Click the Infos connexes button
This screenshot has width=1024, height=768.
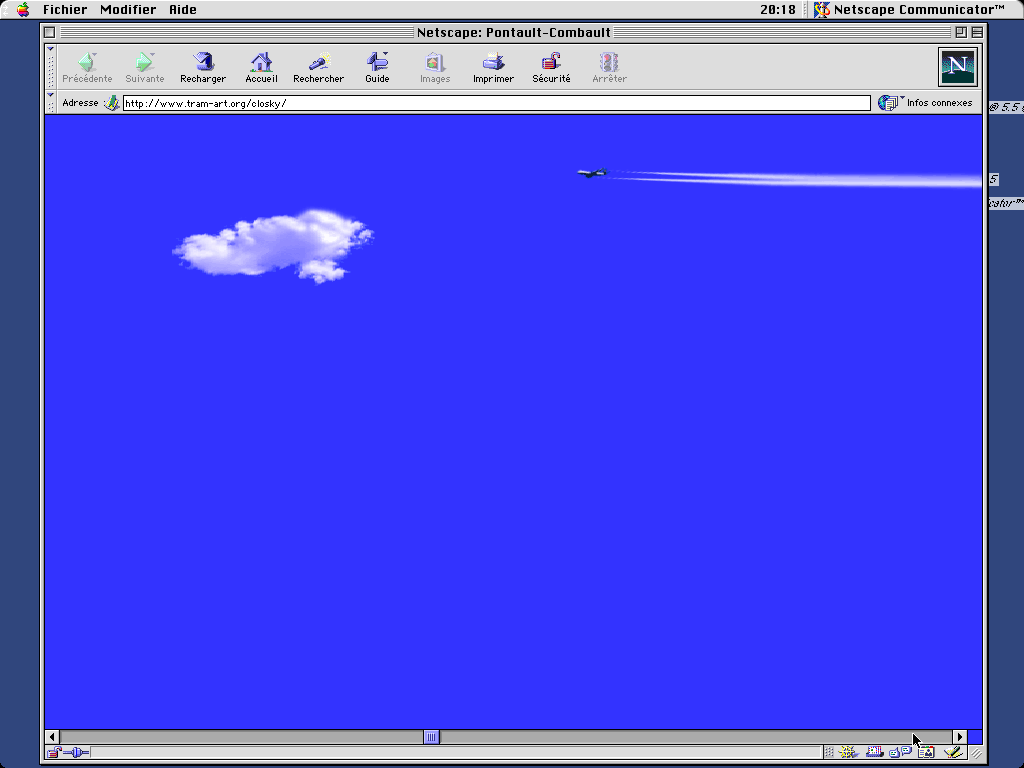coord(925,103)
